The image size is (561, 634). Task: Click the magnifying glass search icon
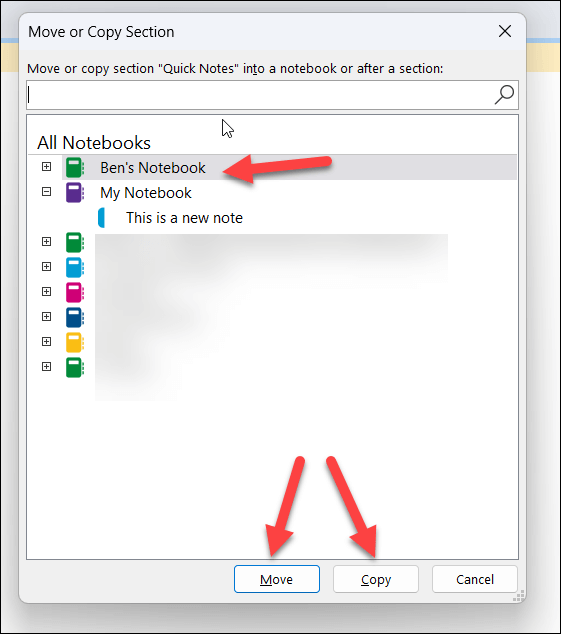(504, 95)
